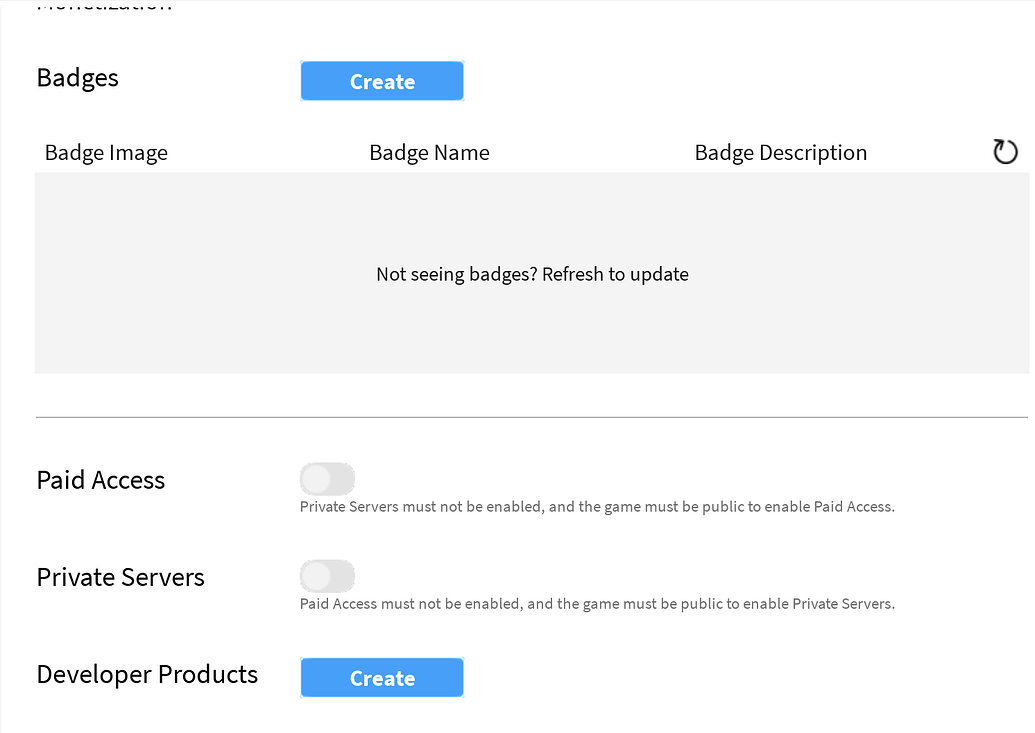
Task: Click the horizontal divider below badges table
Action: point(532,417)
